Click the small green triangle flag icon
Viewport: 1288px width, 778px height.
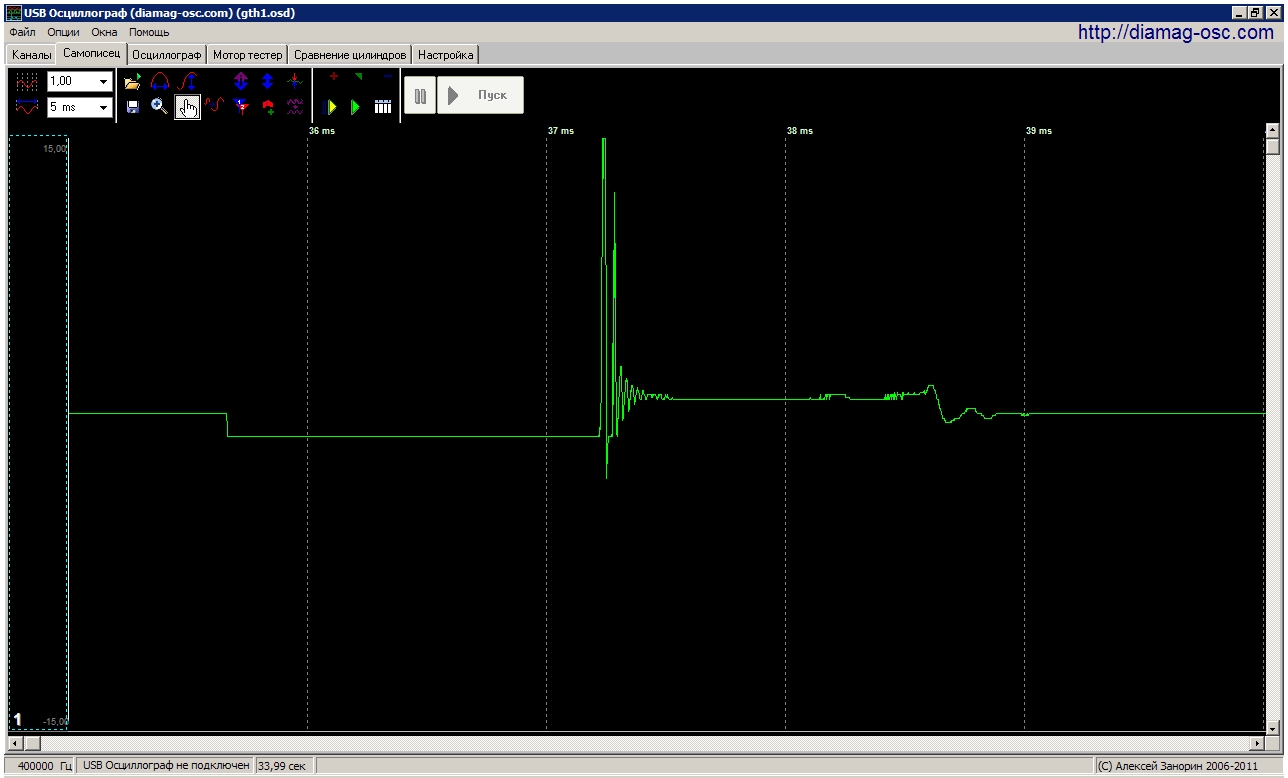point(358,76)
